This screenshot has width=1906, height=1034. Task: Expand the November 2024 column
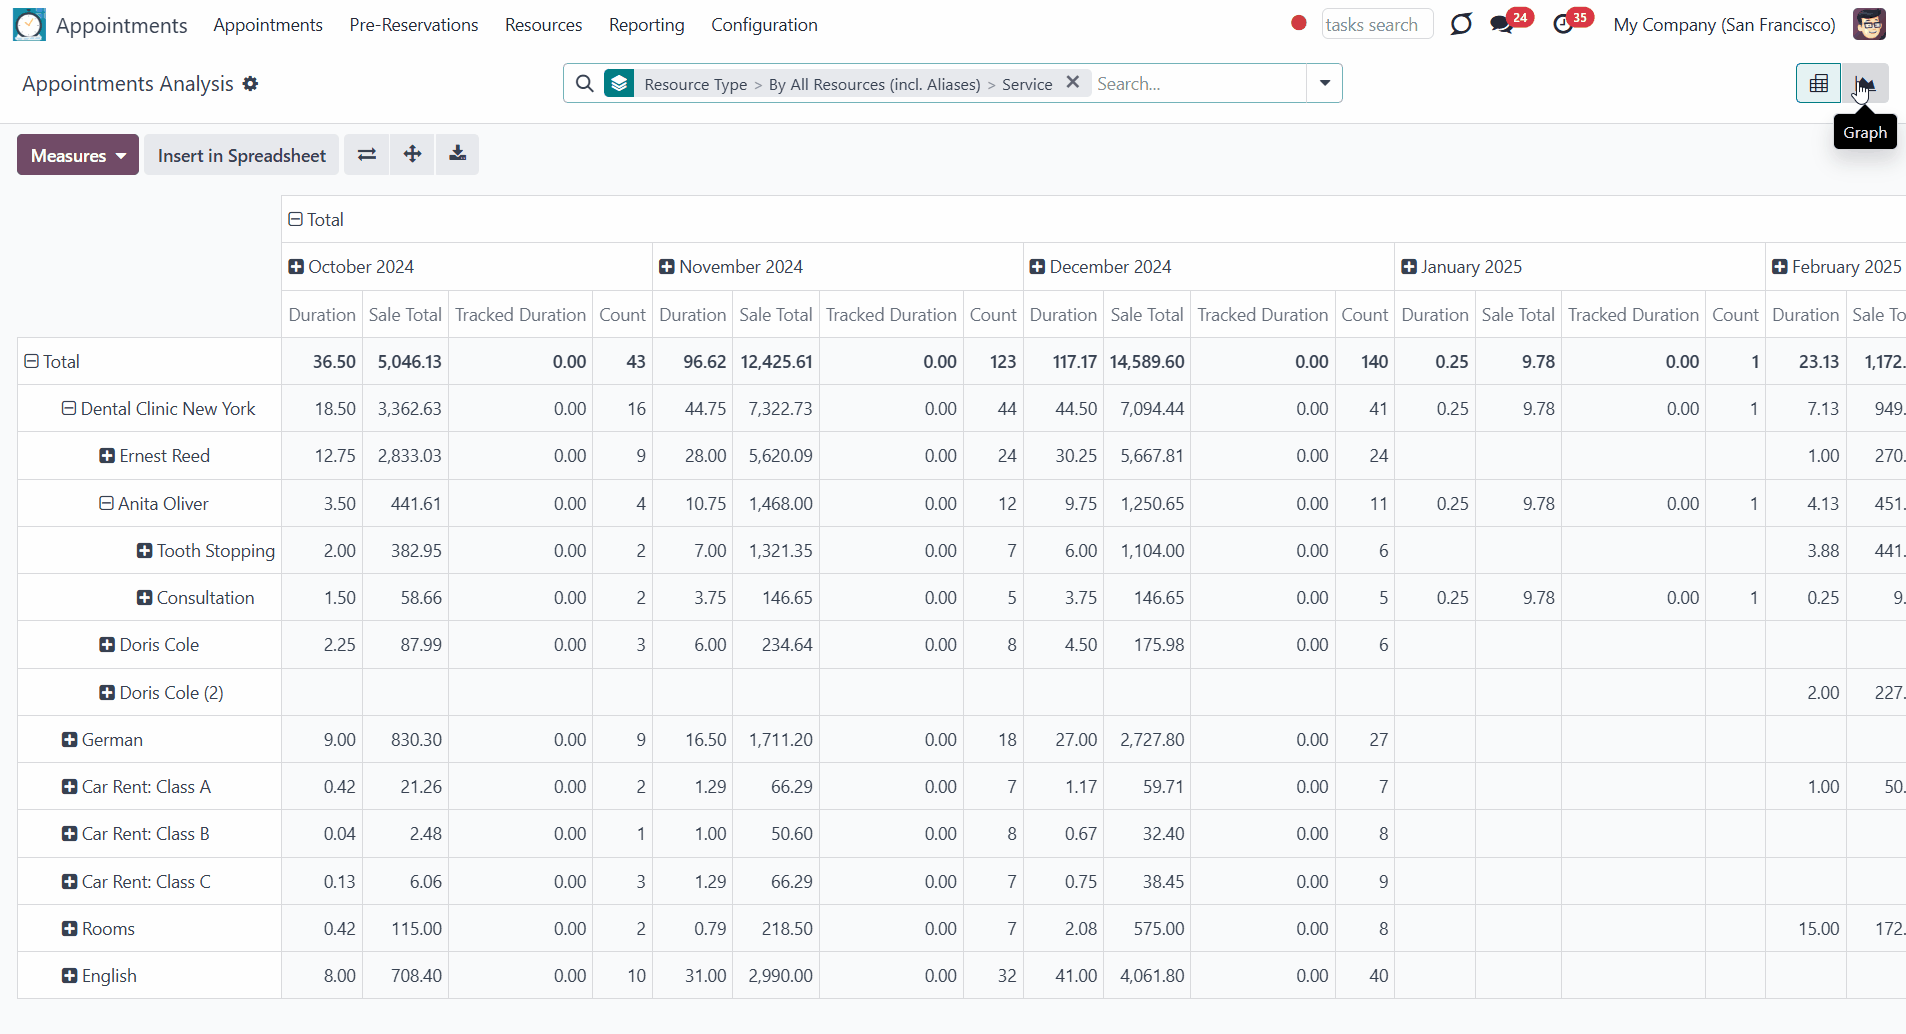(x=667, y=267)
